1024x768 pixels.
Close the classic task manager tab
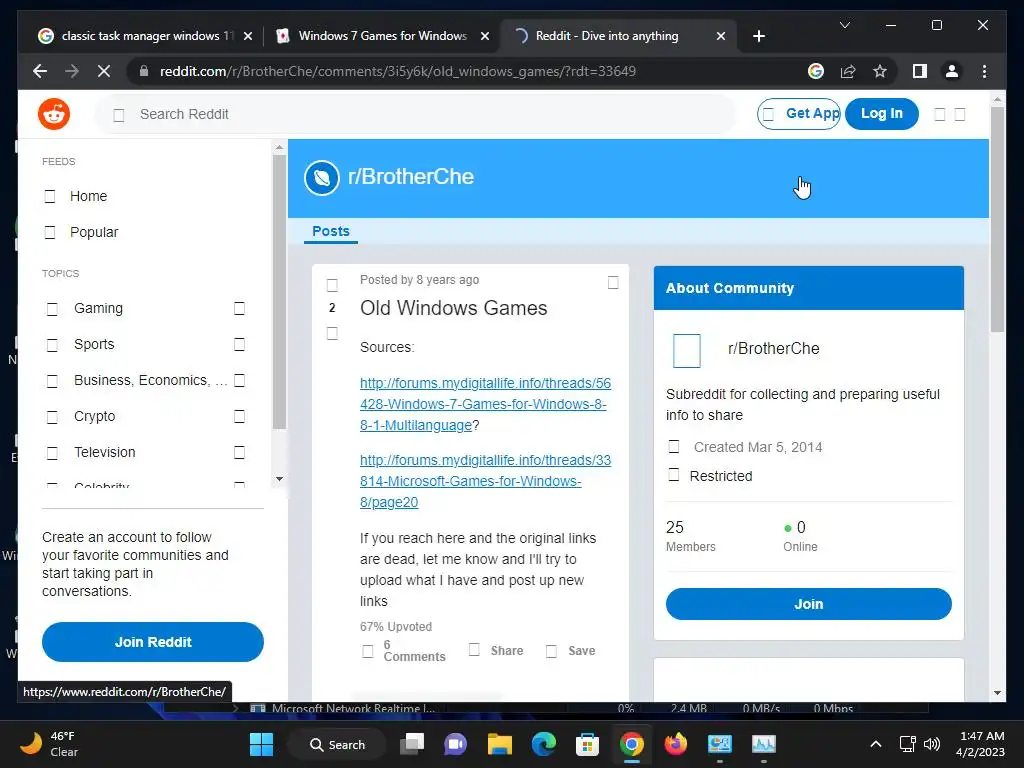248,36
